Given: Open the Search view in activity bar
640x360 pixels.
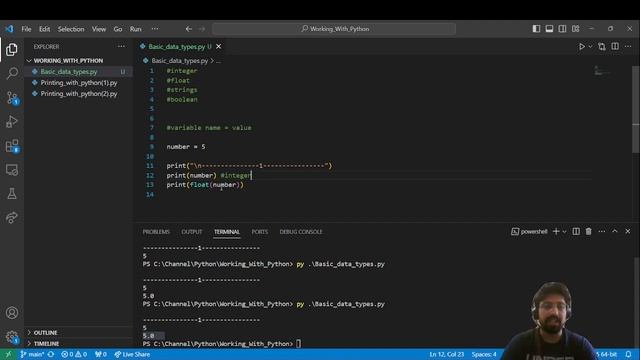Looking at the screenshot, I should 12,73.
